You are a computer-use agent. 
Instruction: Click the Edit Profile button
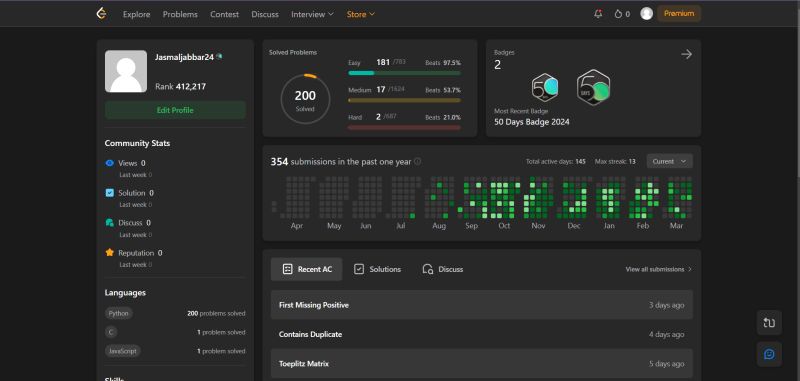click(175, 110)
